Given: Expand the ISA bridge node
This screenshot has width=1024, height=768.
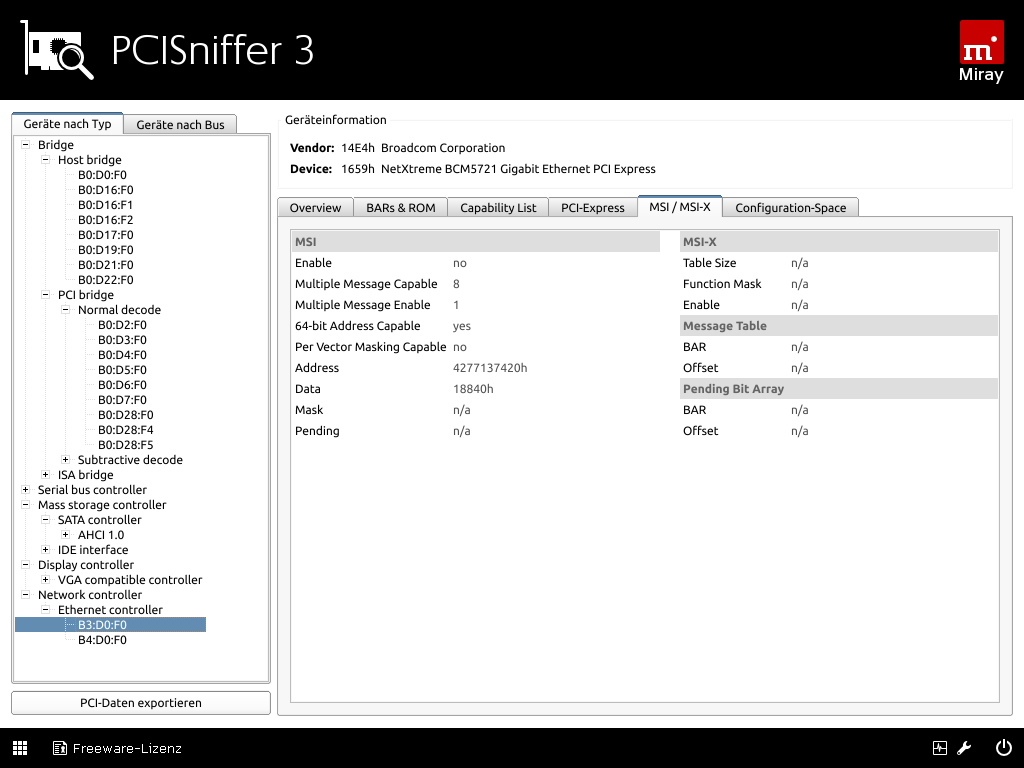Looking at the screenshot, I should coord(46,475).
